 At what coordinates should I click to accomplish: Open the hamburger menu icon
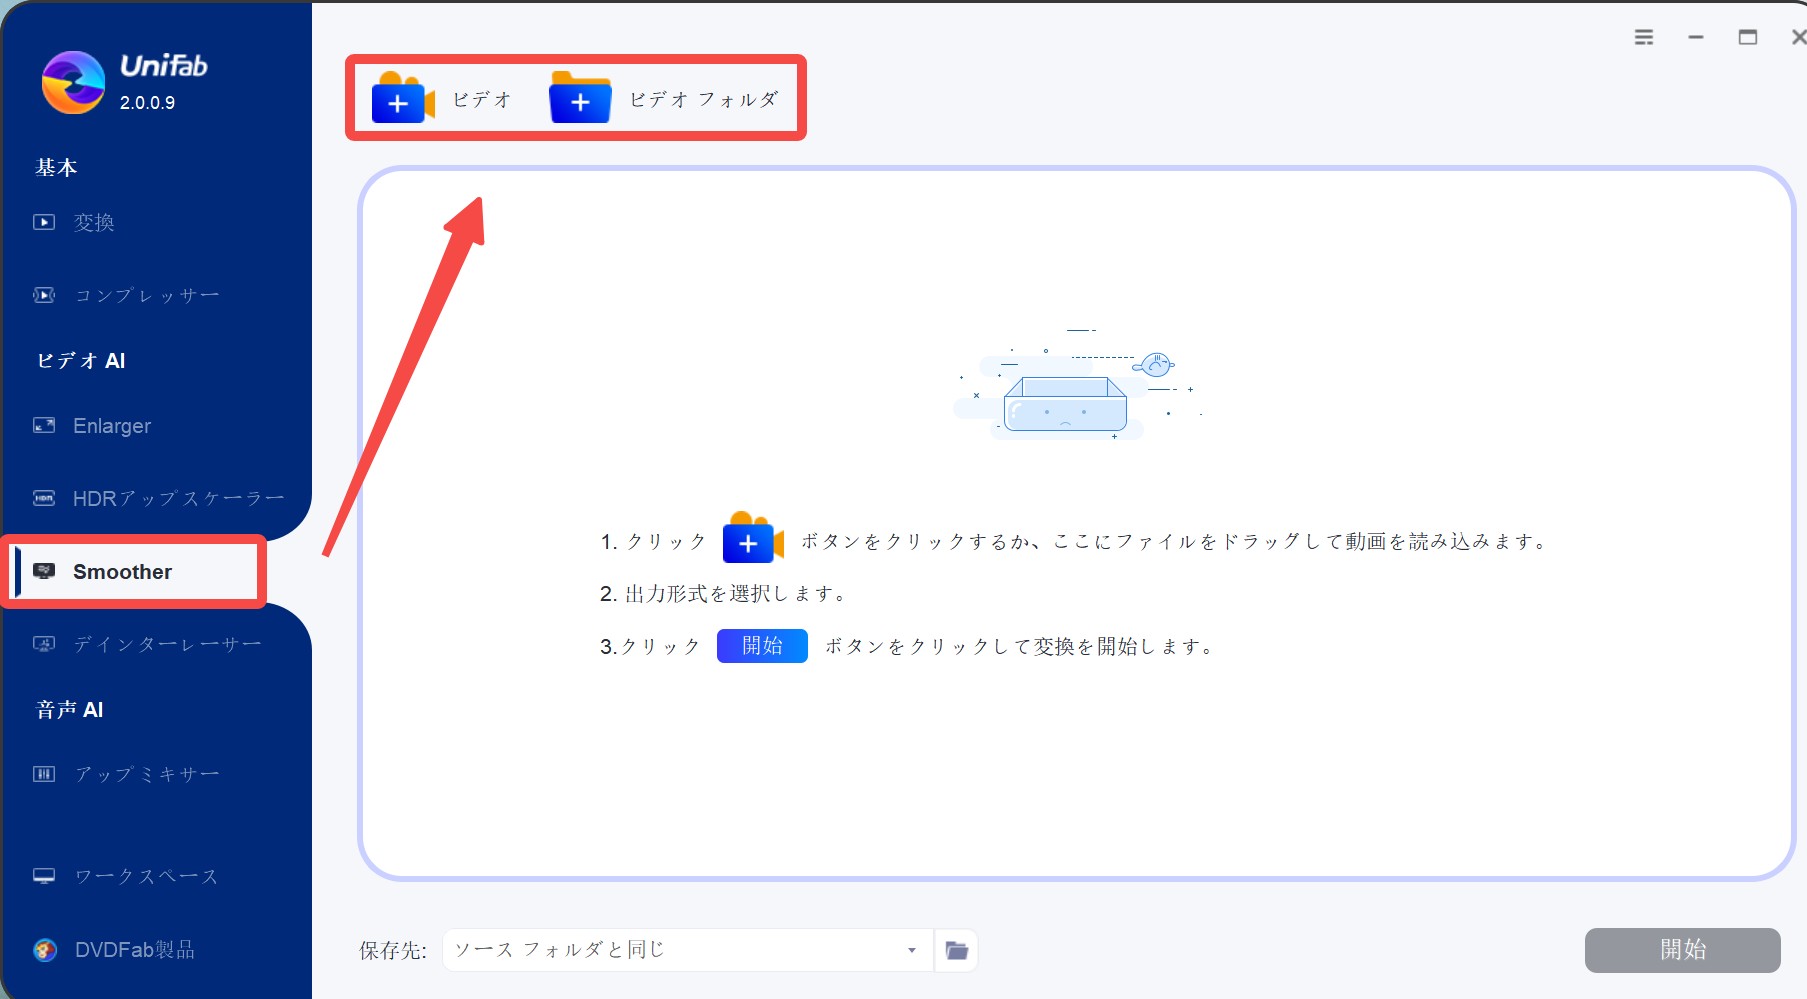1644,37
